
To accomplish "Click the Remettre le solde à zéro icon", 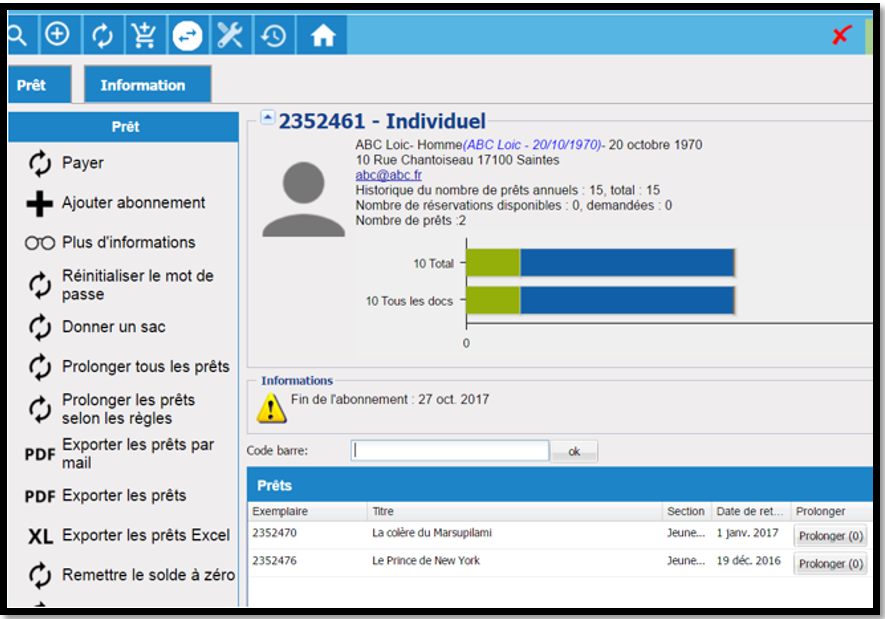I will (x=40, y=575).
